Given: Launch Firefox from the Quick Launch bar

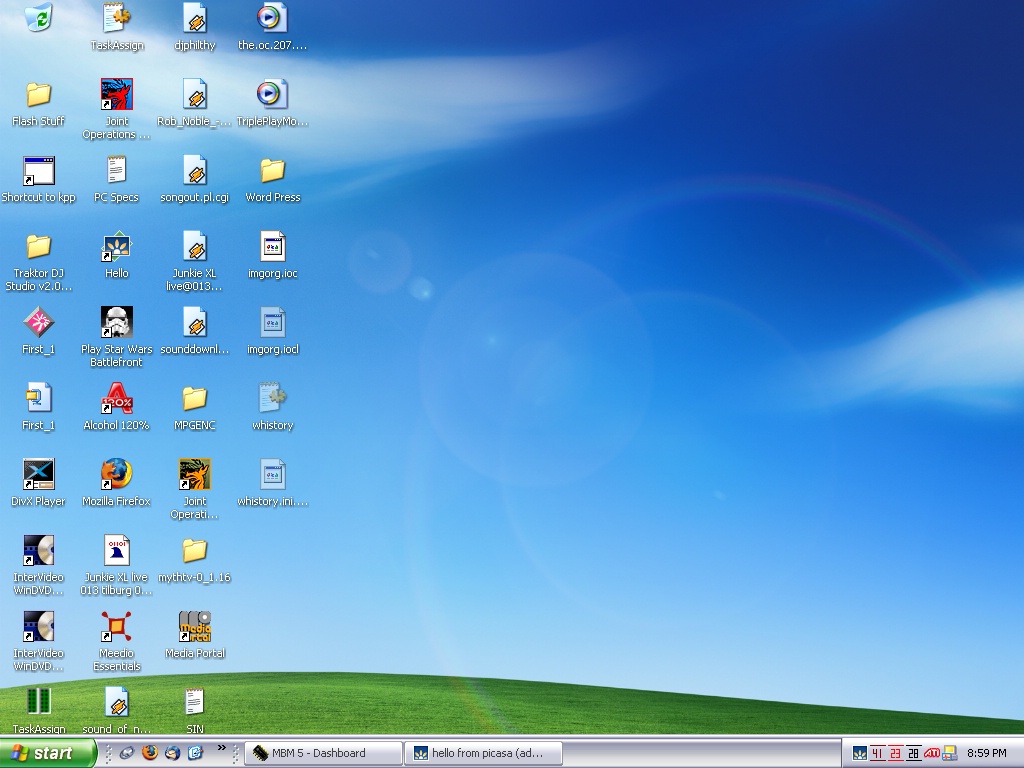Looking at the screenshot, I should point(150,753).
